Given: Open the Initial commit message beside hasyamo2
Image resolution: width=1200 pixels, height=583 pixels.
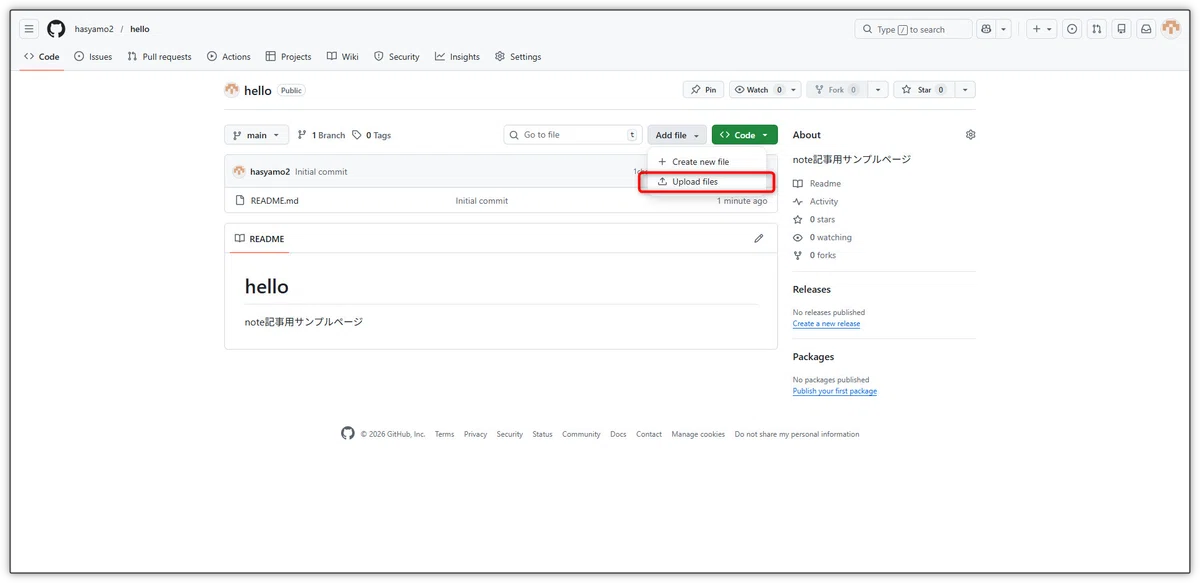Looking at the screenshot, I should (321, 172).
